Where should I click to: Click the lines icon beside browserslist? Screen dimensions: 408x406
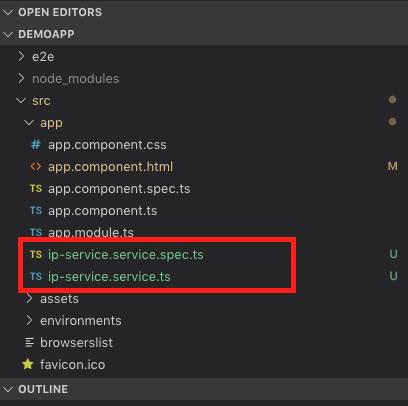pos(30,342)
